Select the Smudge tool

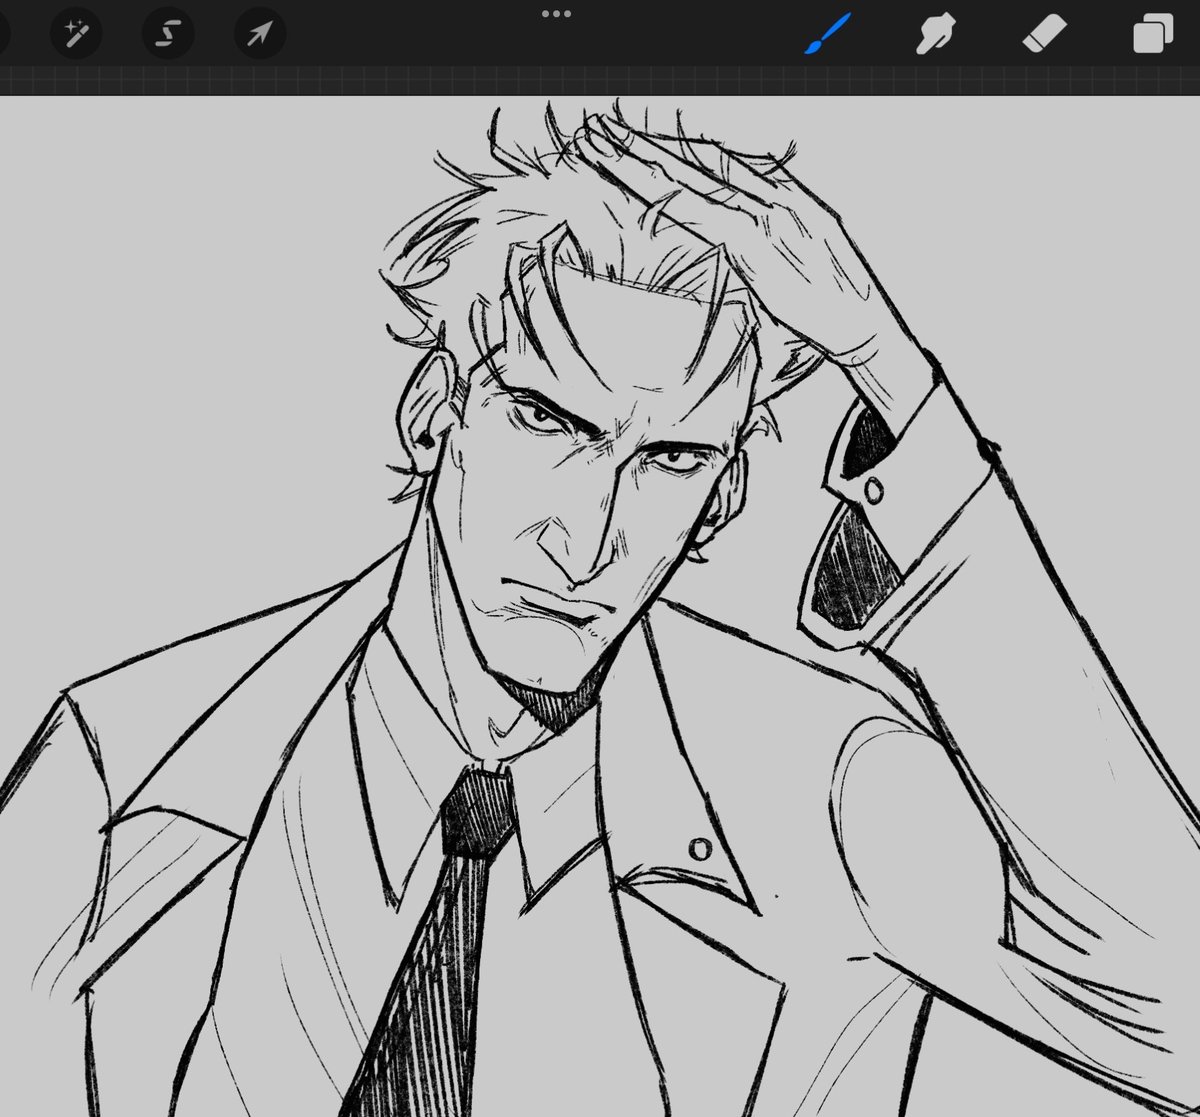pyautogui.click(x=938, y=35)
